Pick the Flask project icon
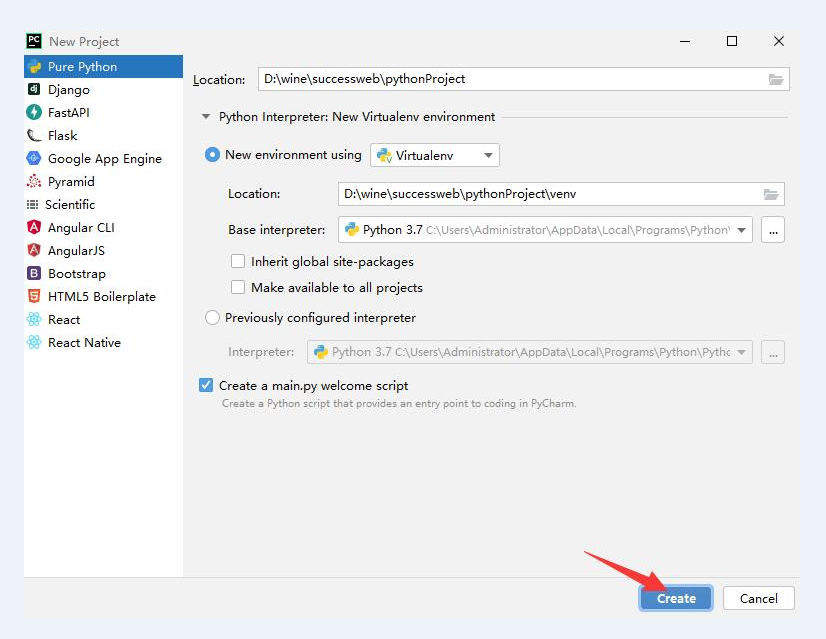The height and width of the screenshot is (639, 826). click(x=34, y=135)
